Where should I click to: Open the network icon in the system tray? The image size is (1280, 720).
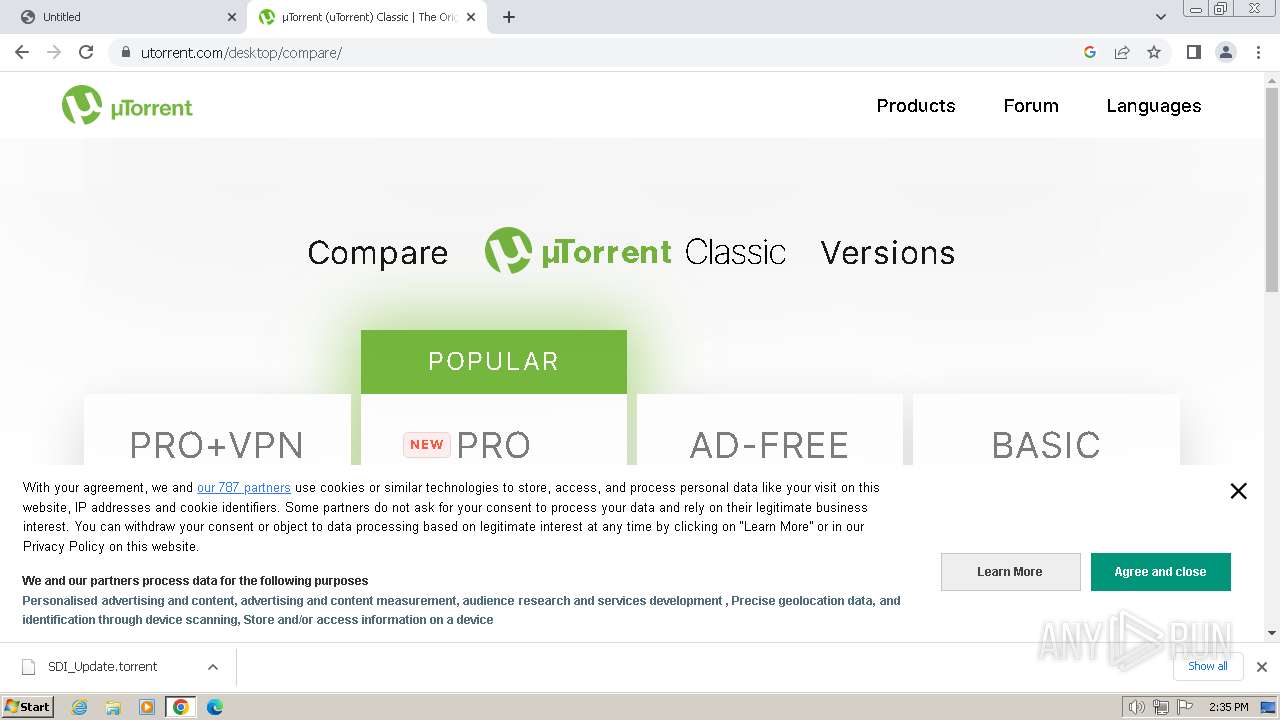(1161, 707)
